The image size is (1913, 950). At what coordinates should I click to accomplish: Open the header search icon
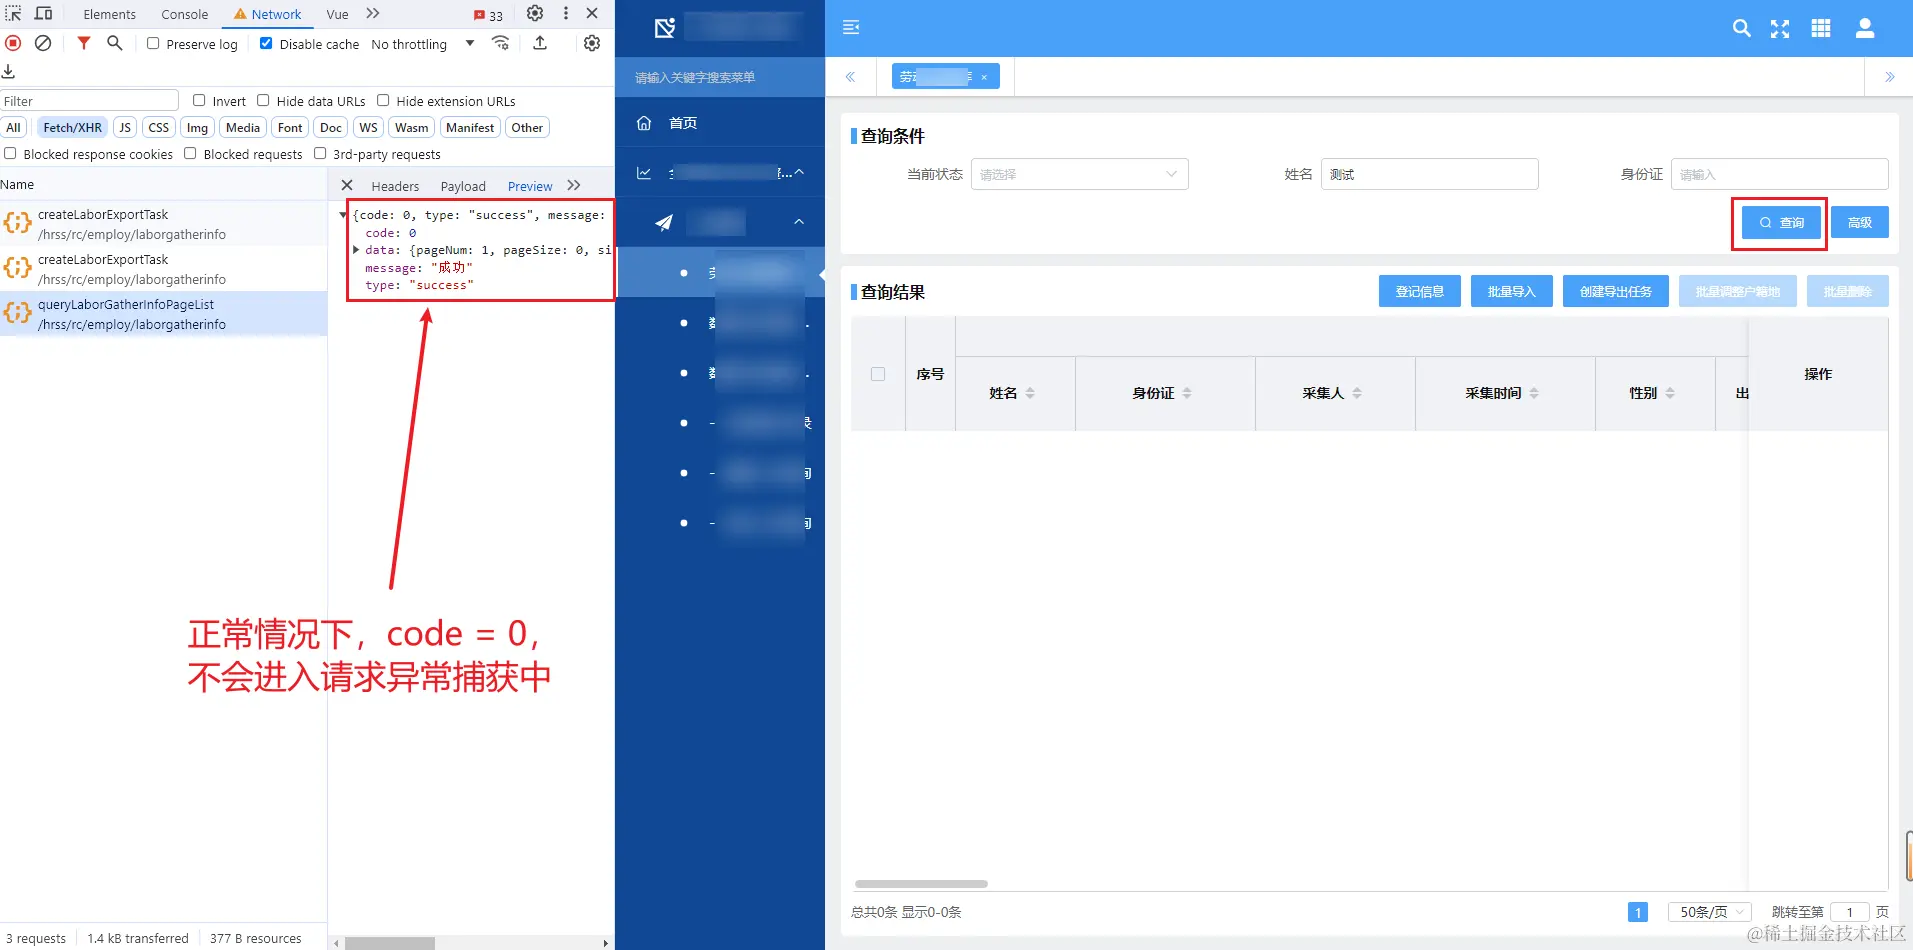click(x=1741, y=28)
